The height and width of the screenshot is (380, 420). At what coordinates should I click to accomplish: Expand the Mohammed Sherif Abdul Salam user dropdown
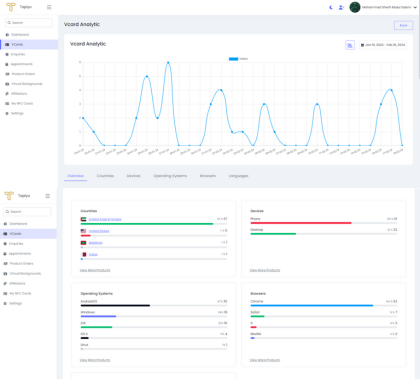tap(389, 7)
